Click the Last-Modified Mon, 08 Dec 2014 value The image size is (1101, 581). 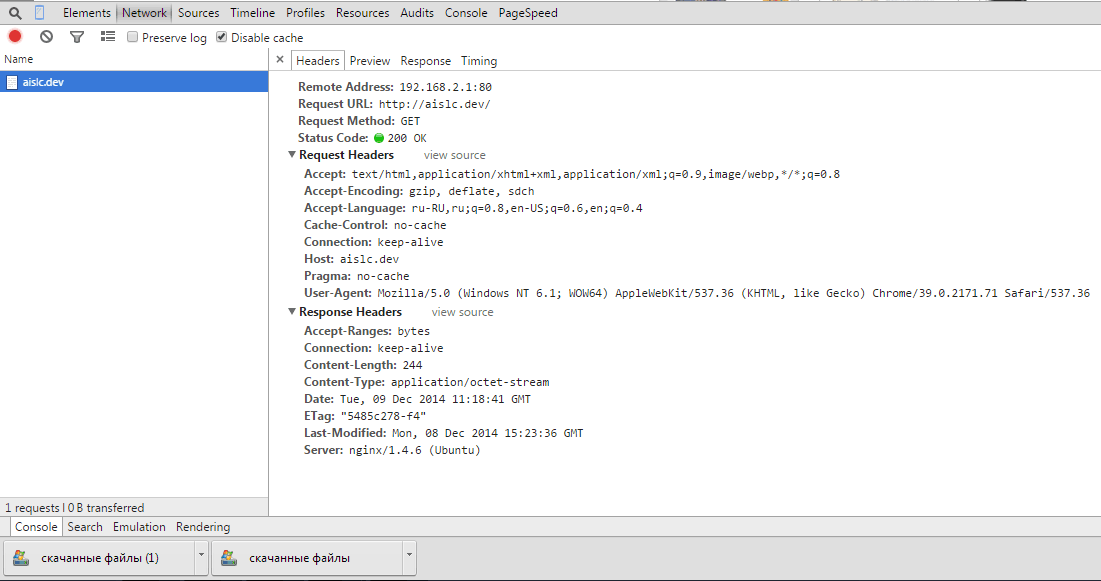coord(487,433)
